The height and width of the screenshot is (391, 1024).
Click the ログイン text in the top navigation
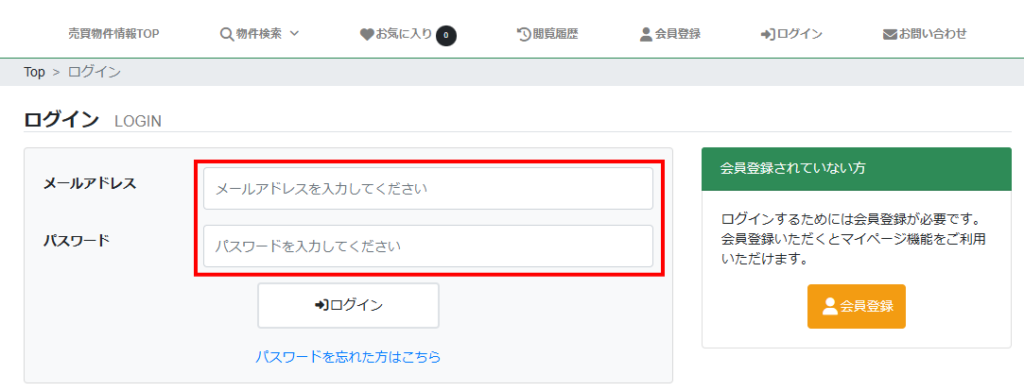799,34
